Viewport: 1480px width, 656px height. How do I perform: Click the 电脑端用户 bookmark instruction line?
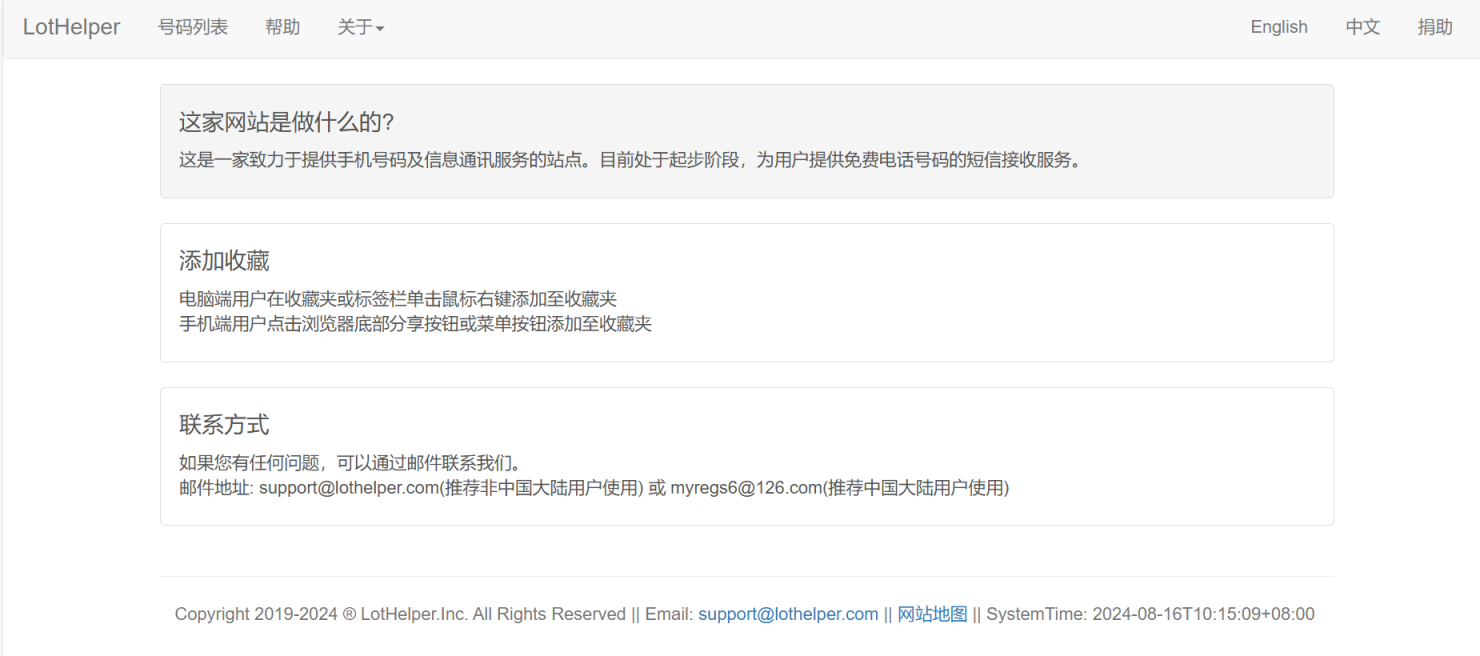[x=398, y=299]
